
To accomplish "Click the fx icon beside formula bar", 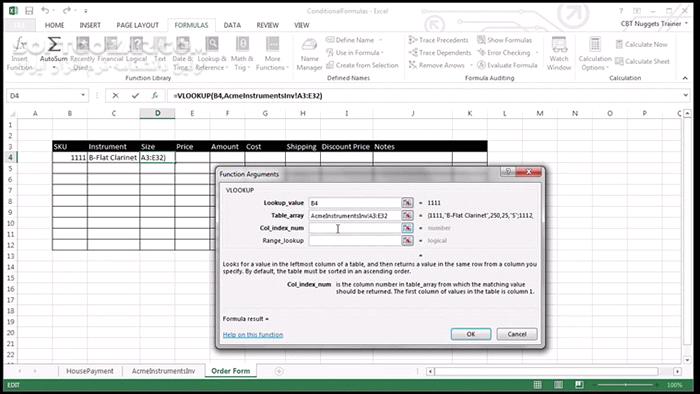I will pyautogui.click(x=154, y=95).
